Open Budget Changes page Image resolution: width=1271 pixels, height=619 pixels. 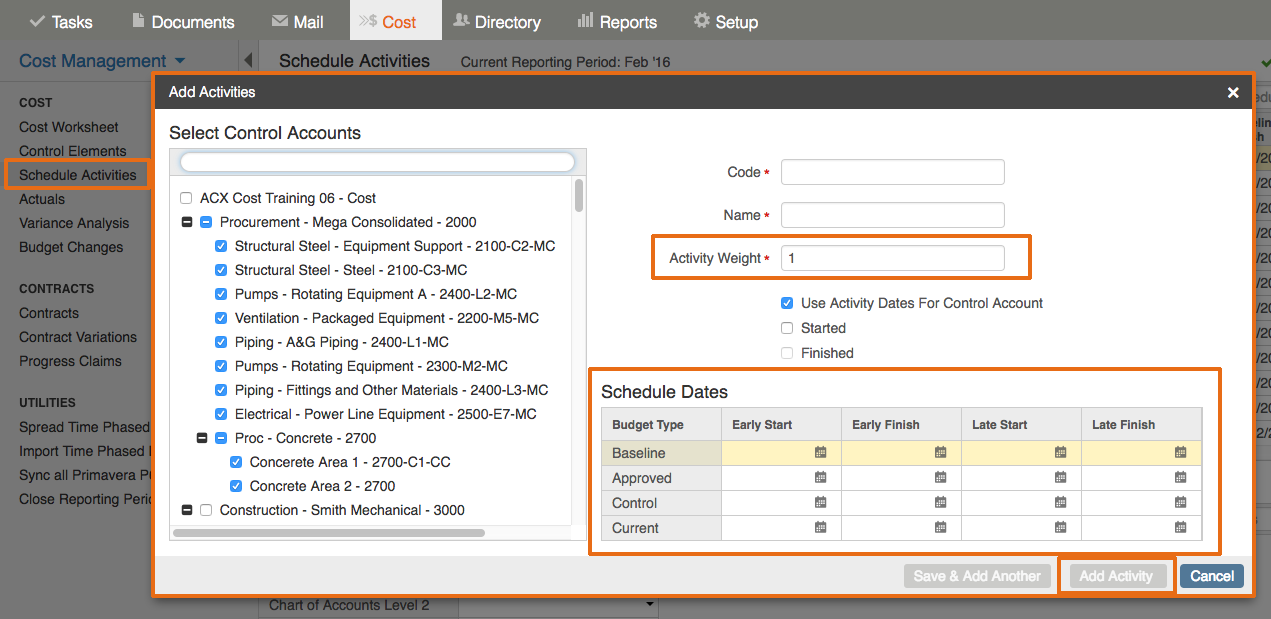click(71, 247)
